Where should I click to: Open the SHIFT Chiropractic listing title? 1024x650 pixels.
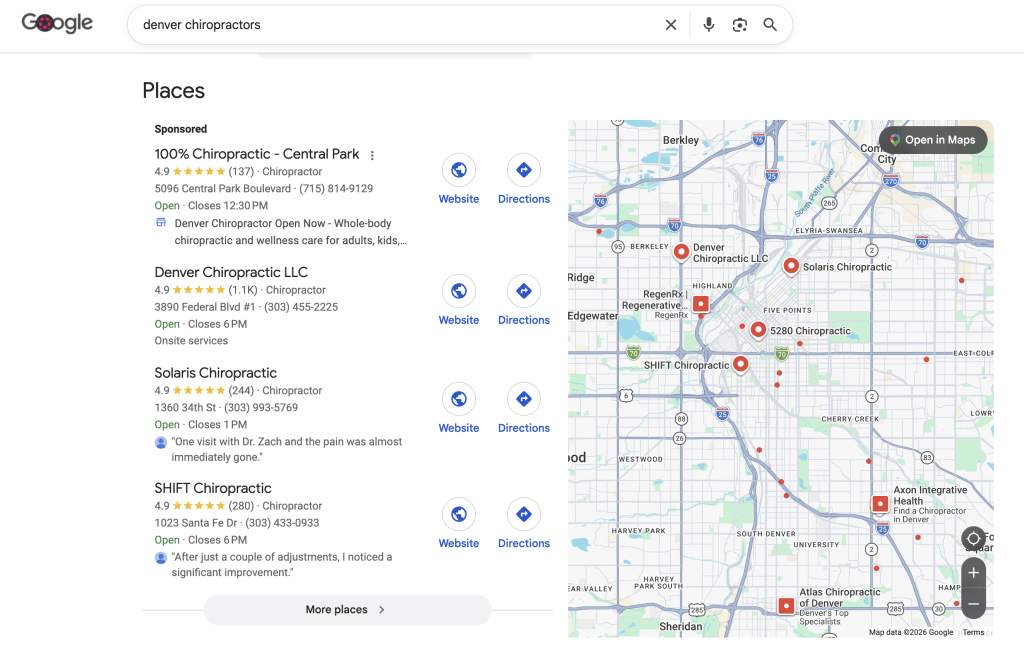click(x=213, y=489)
